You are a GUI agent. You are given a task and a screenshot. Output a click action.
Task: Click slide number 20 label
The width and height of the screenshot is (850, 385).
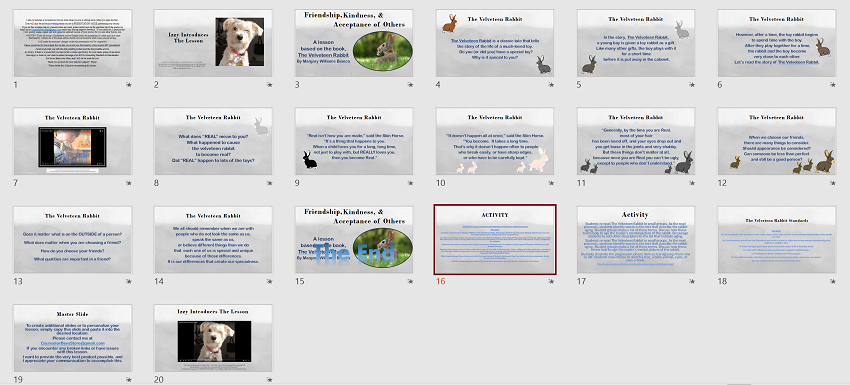click(159, 380)
